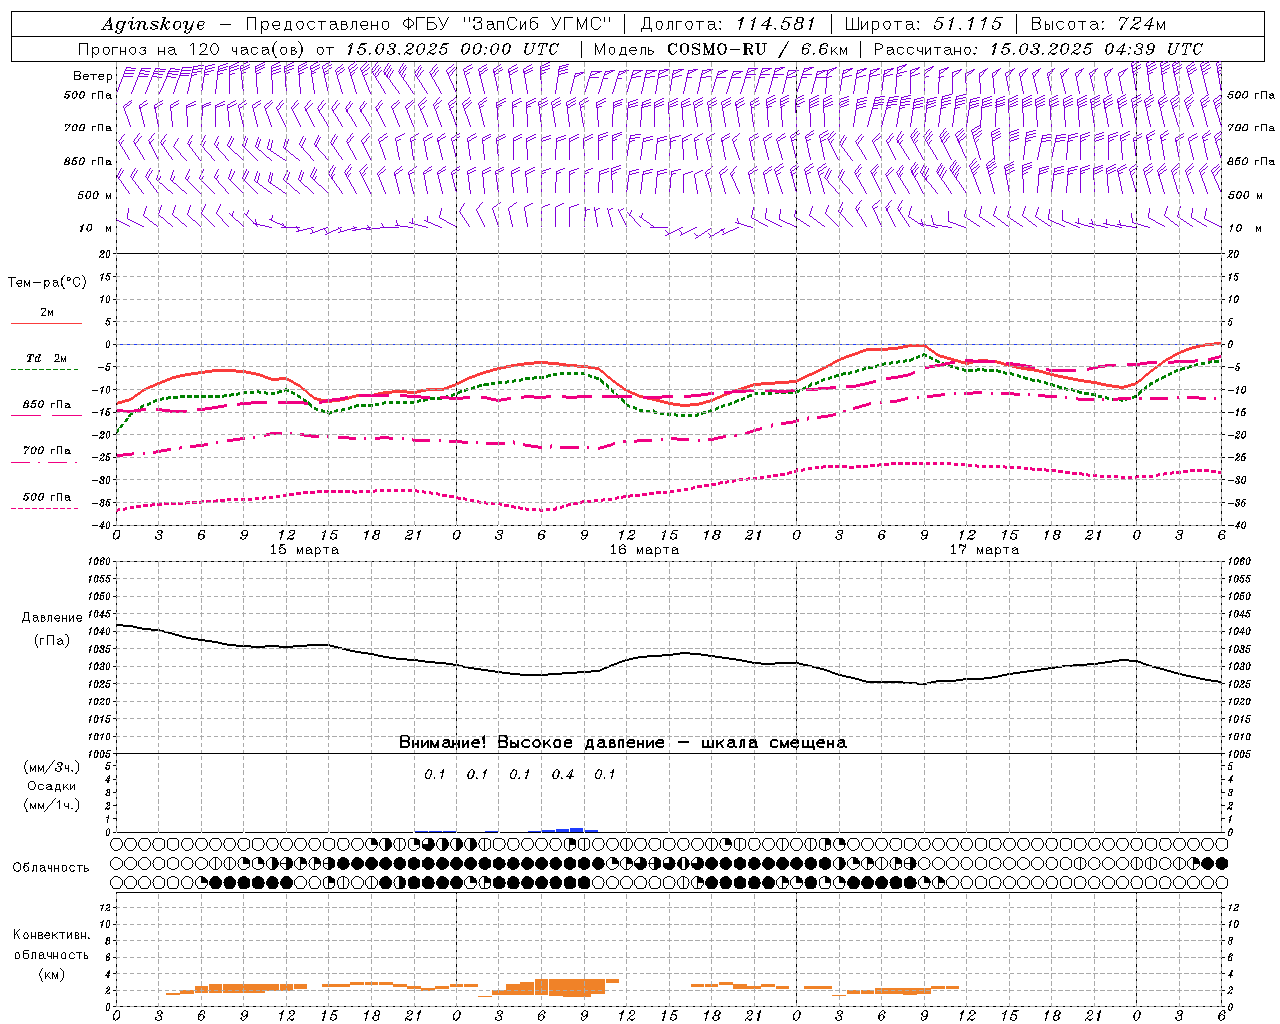Viewport: 1280px width, 1024px height.
Task: Click the Прогноз на 120 часа(ов) text
Action: (x=192, y=49)
